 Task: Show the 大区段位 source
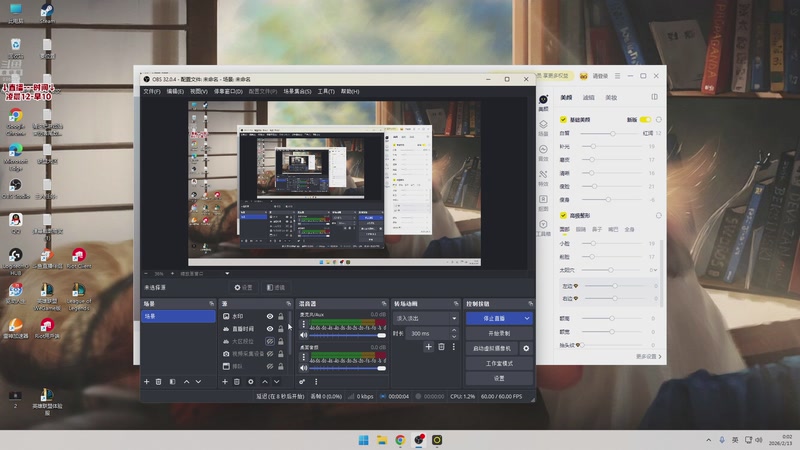[x=270, y=341]
